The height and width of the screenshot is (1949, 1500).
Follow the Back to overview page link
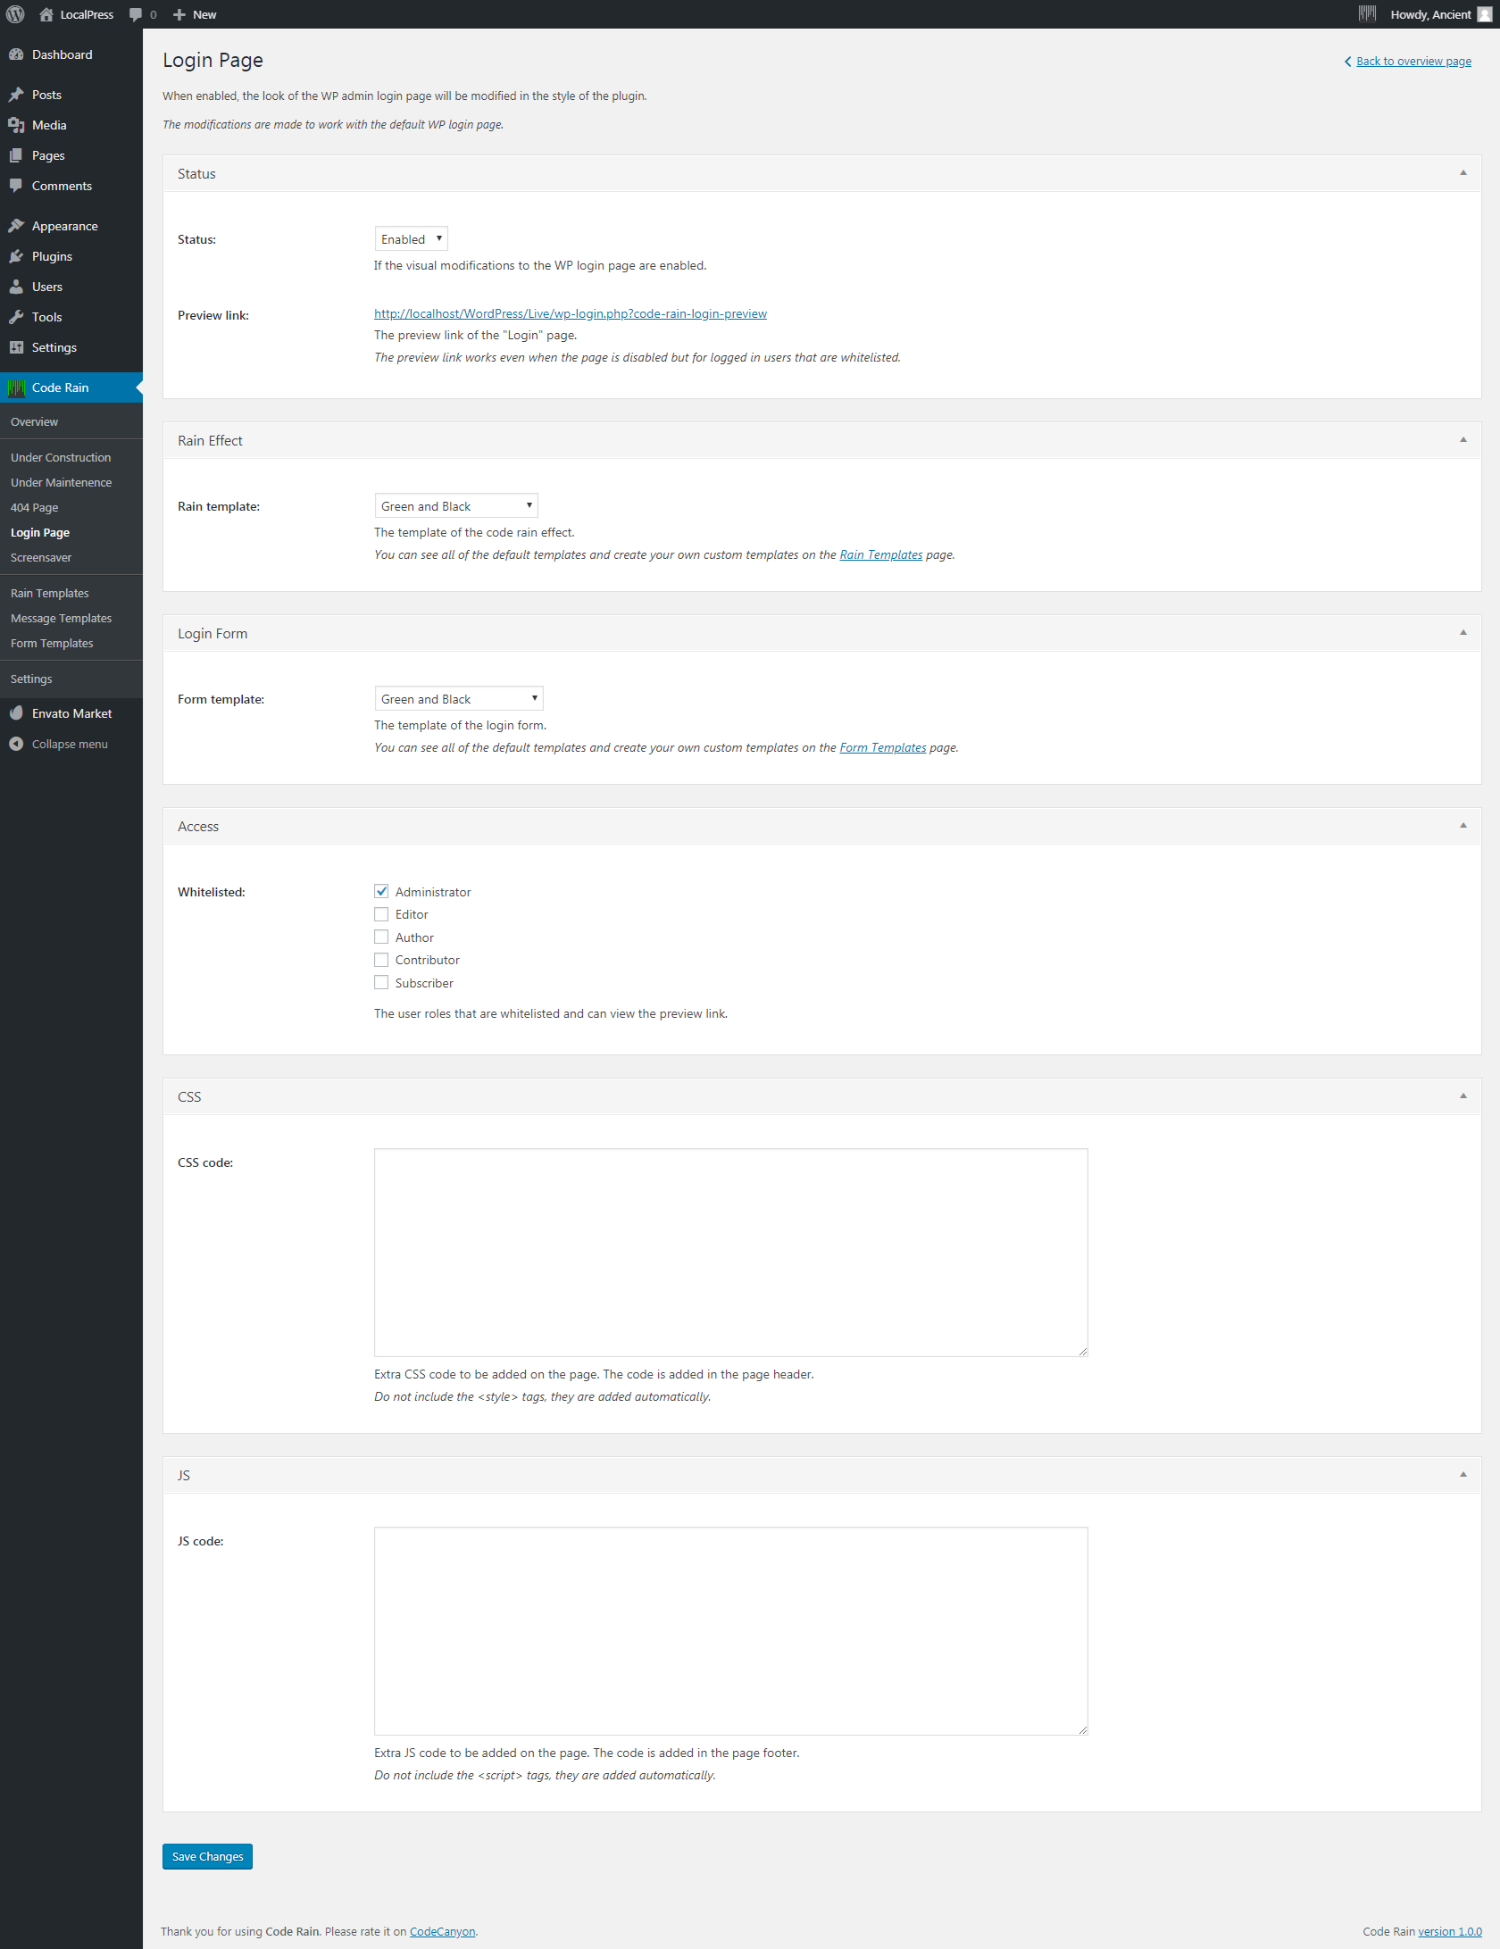coord(1412,61)
